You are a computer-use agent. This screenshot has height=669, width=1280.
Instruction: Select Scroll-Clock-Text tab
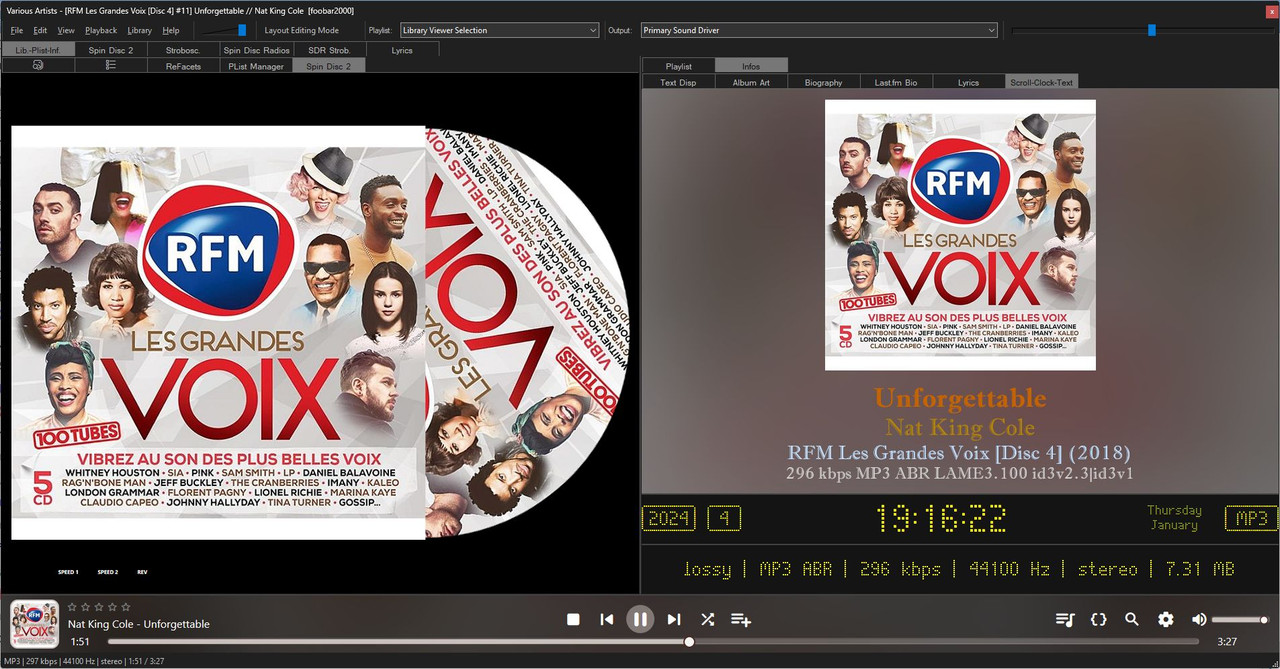click(1042, 82)
